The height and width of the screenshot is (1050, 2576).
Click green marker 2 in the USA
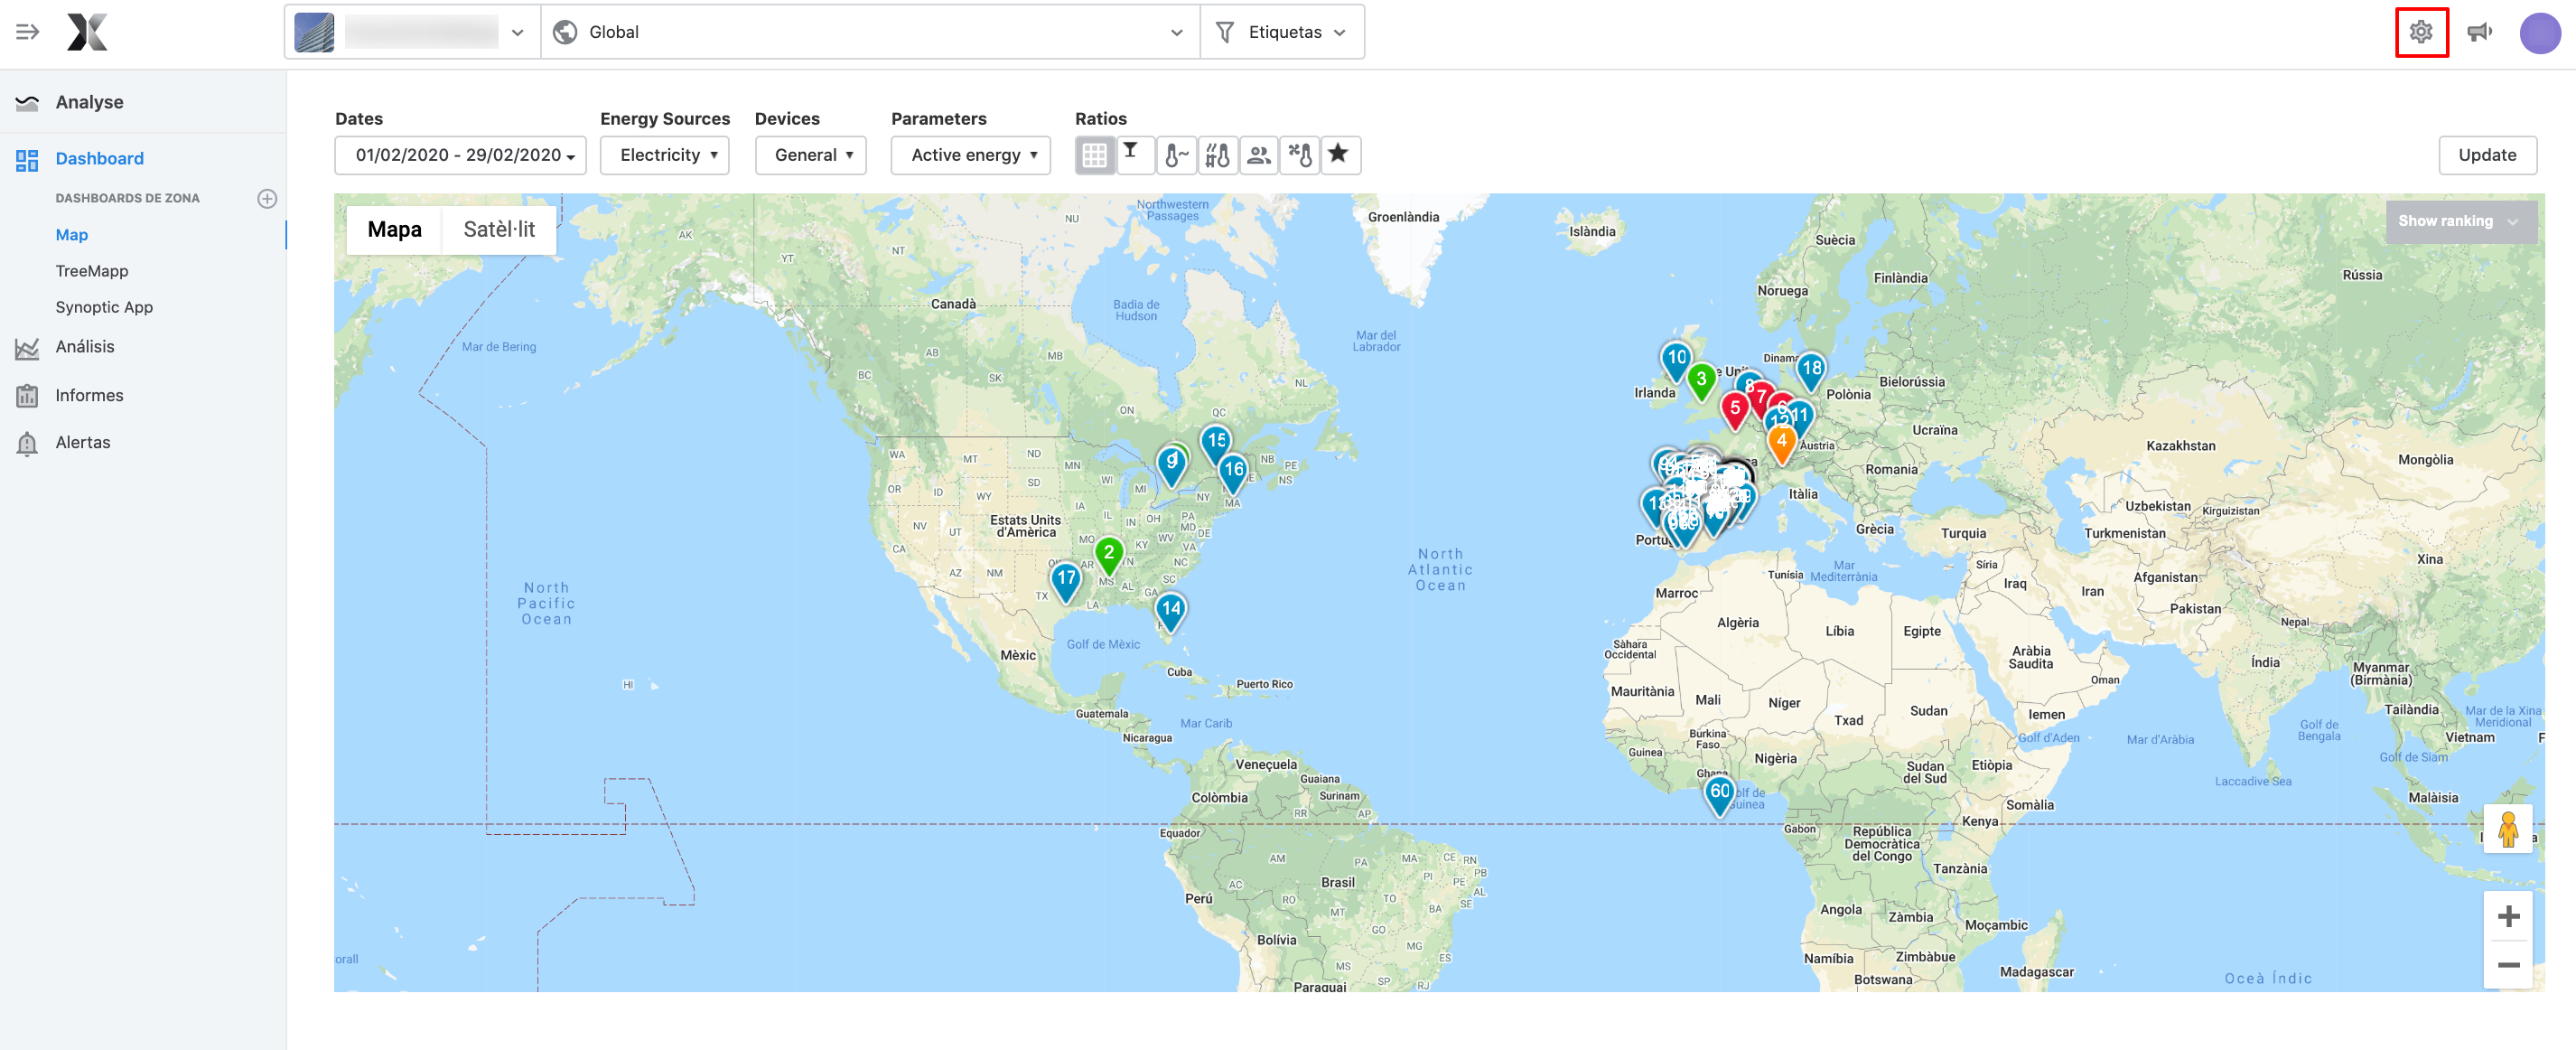click(x=1108, y=555)
